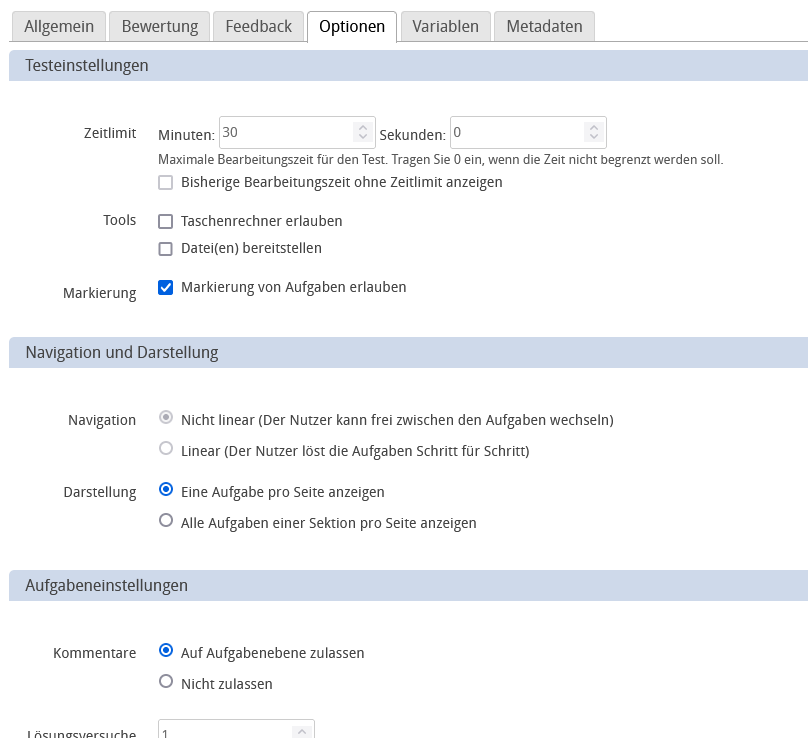Select Nicht zulassen for Kommentare

[x=166, y=683]
